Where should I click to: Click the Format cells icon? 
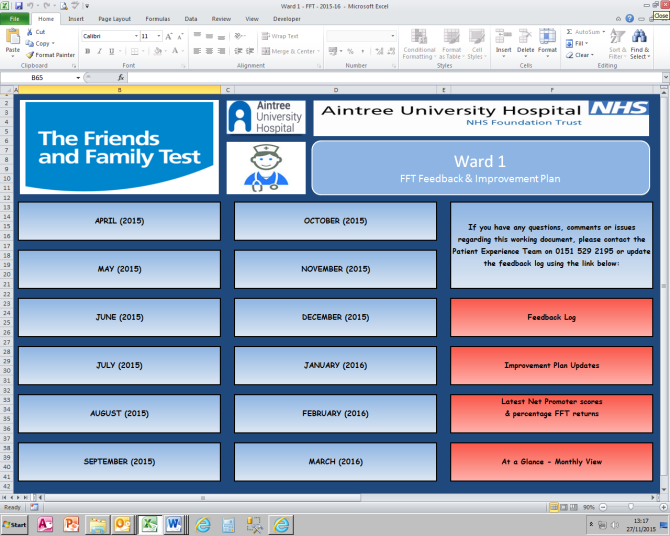[547, 36]
